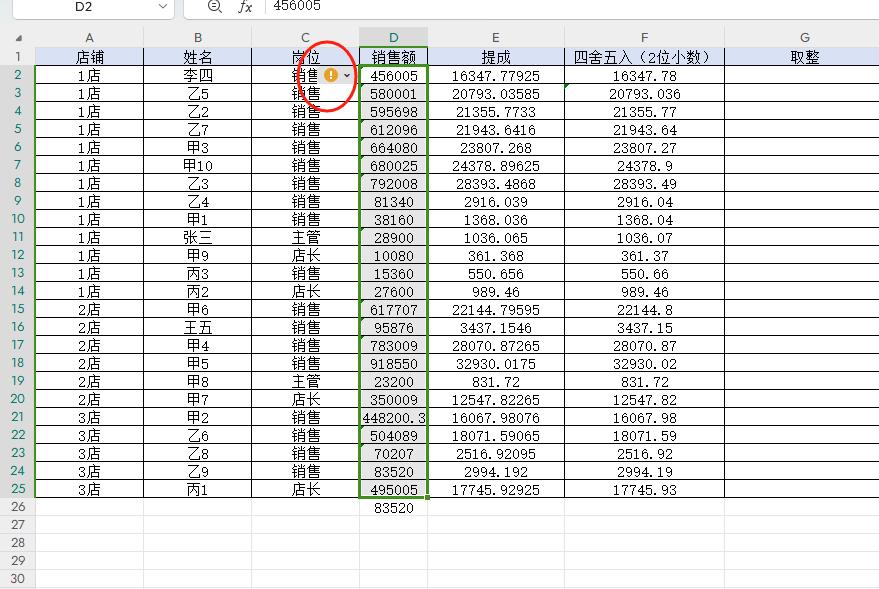Click sales cell 10080
879x589 pixels.
(394, 255)
